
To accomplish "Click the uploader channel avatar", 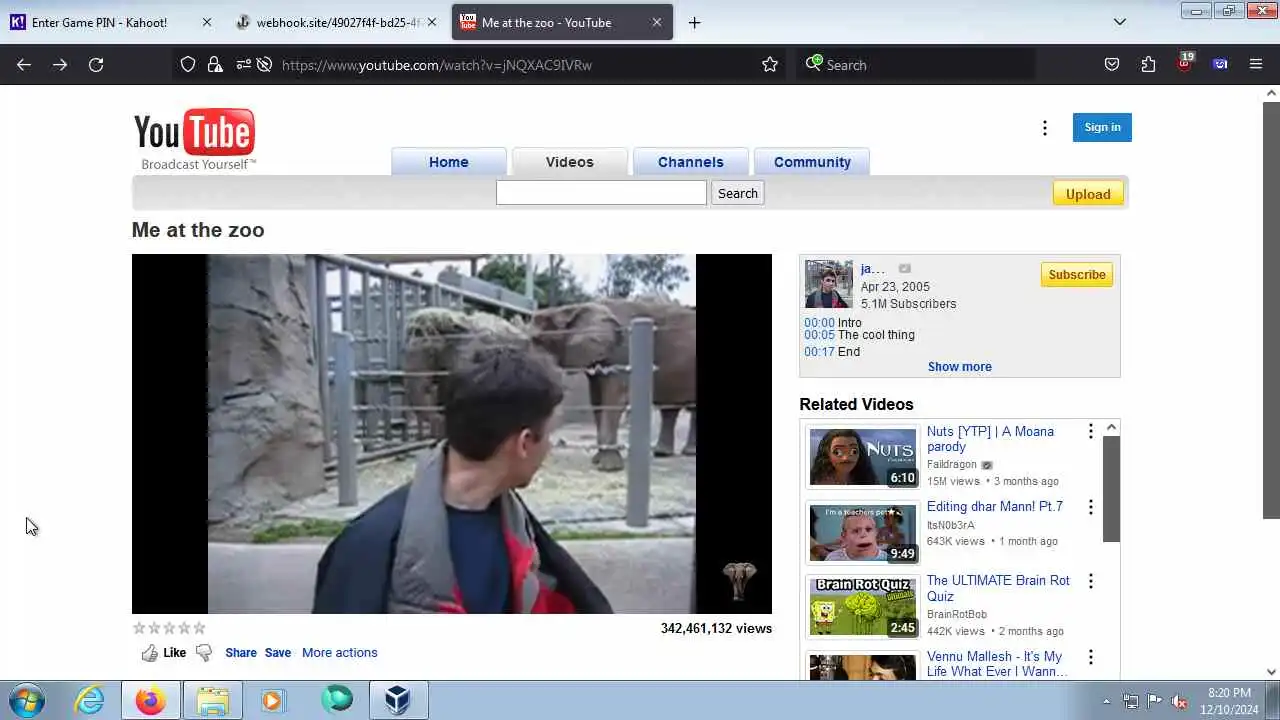I will click(x=829, y=285).
